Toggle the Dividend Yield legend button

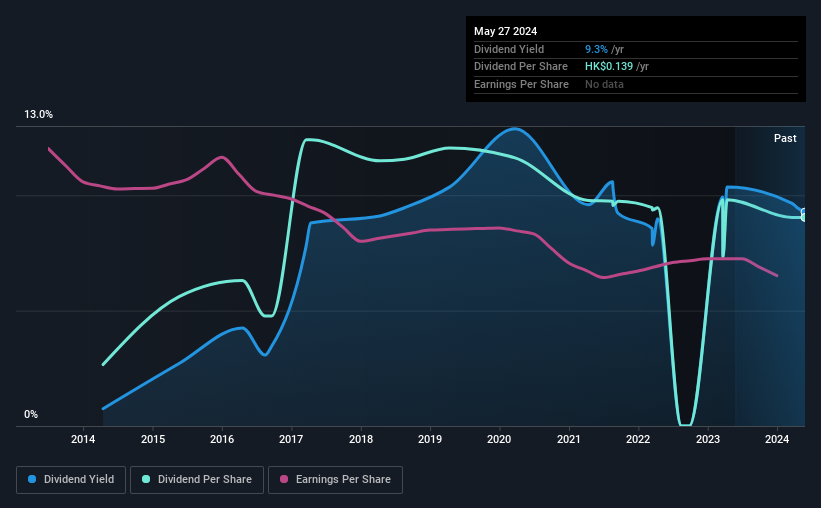click(71, 479)
